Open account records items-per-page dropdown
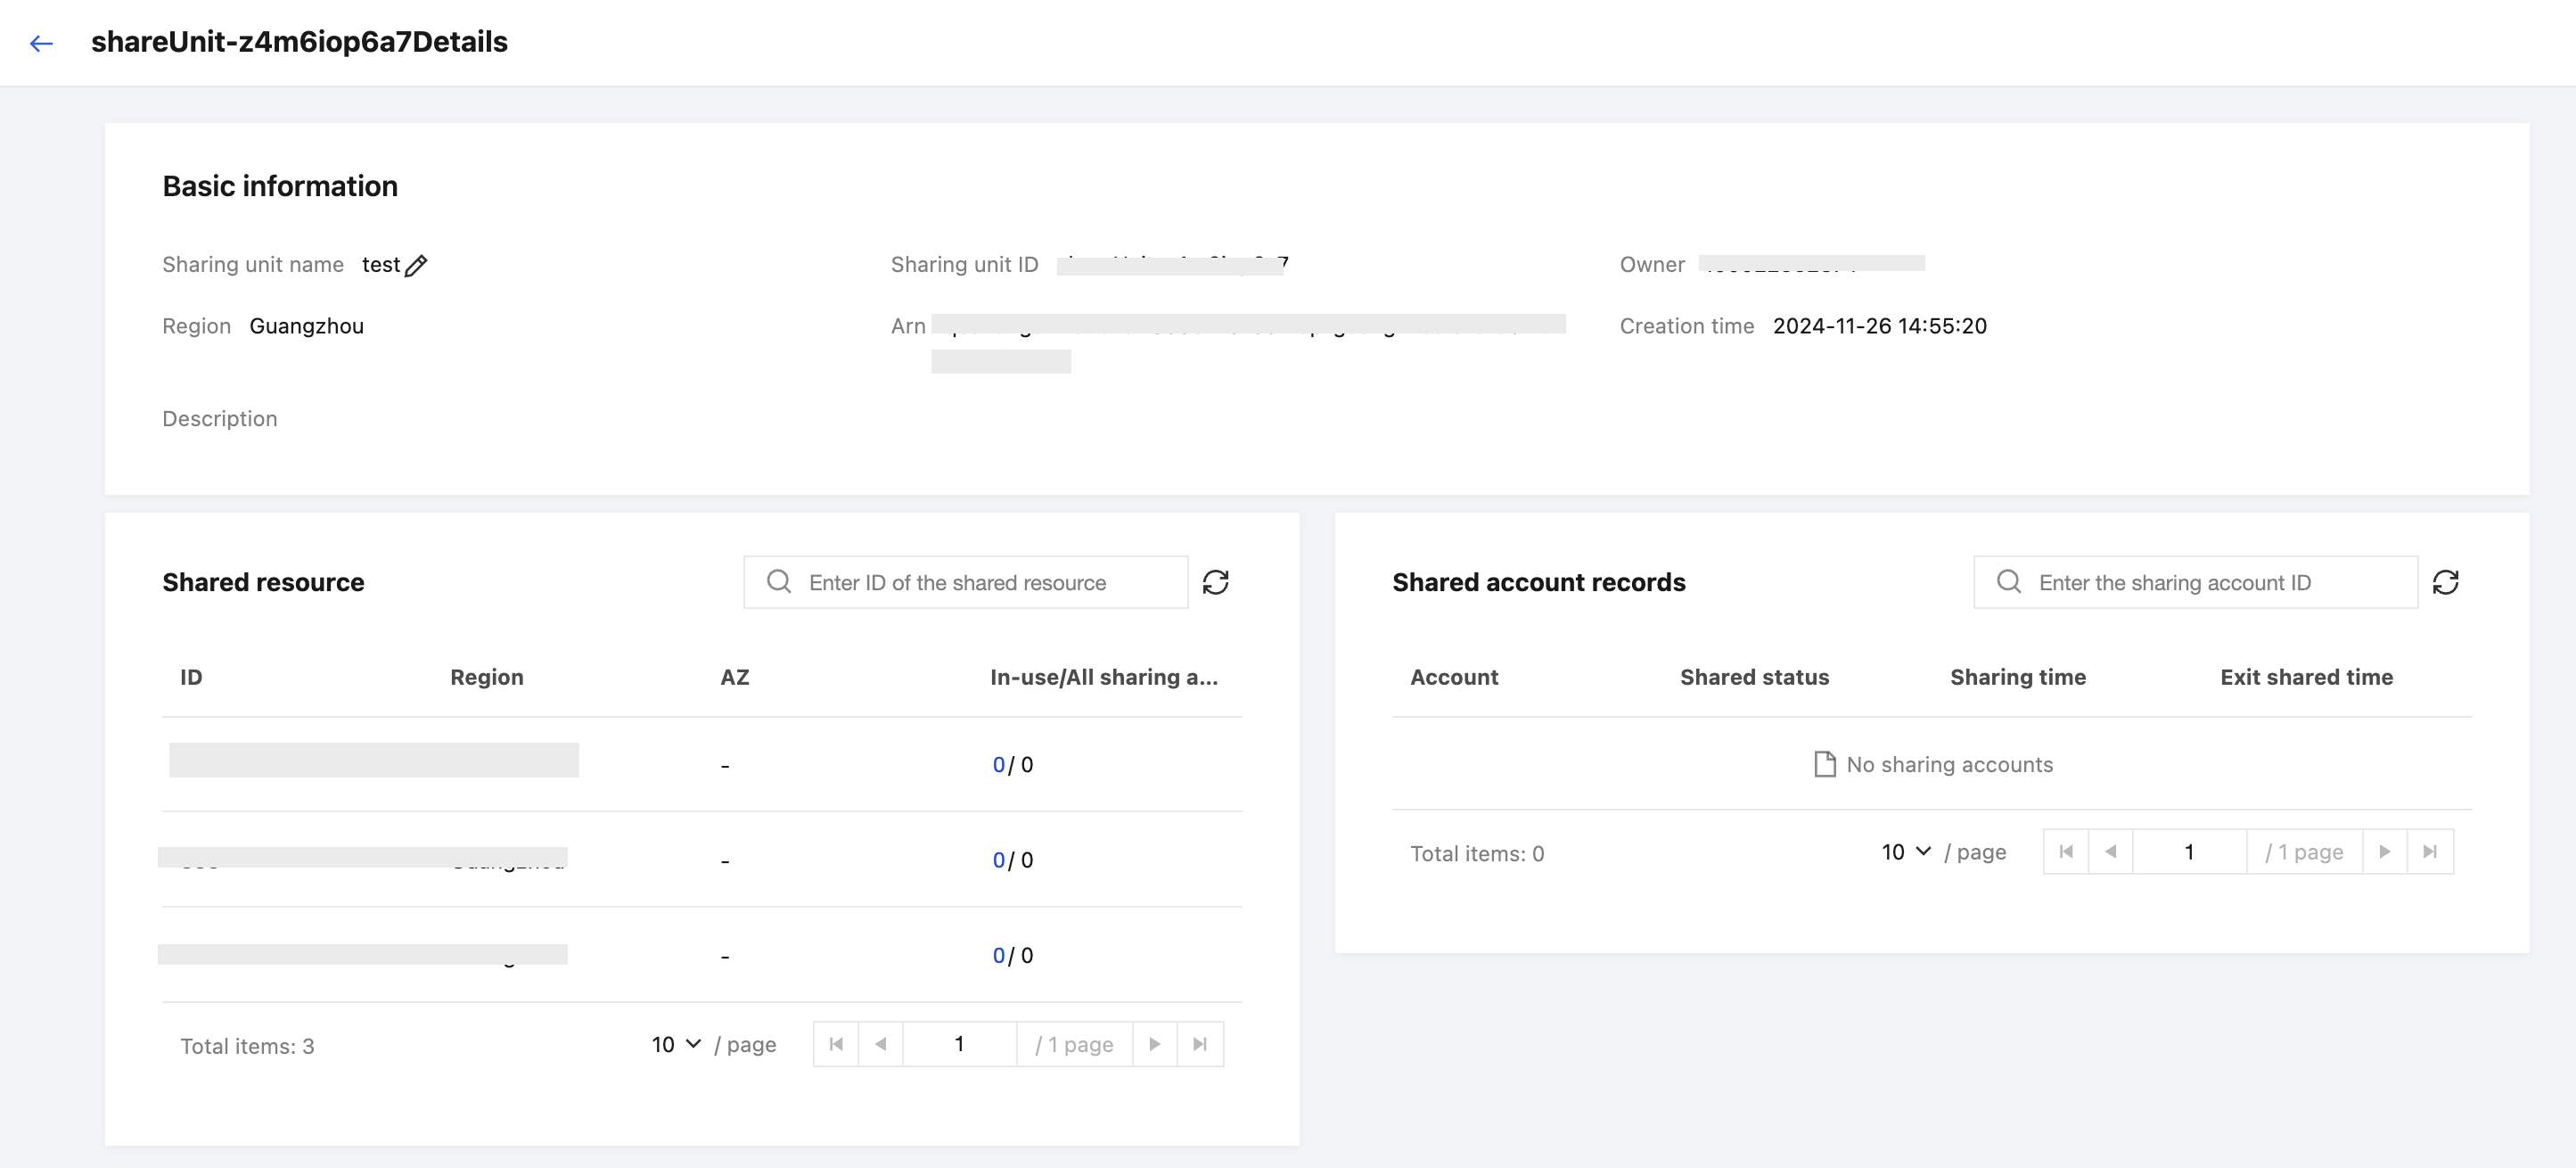Viewport: 2576px width, 1168px height. [1906, 852]
